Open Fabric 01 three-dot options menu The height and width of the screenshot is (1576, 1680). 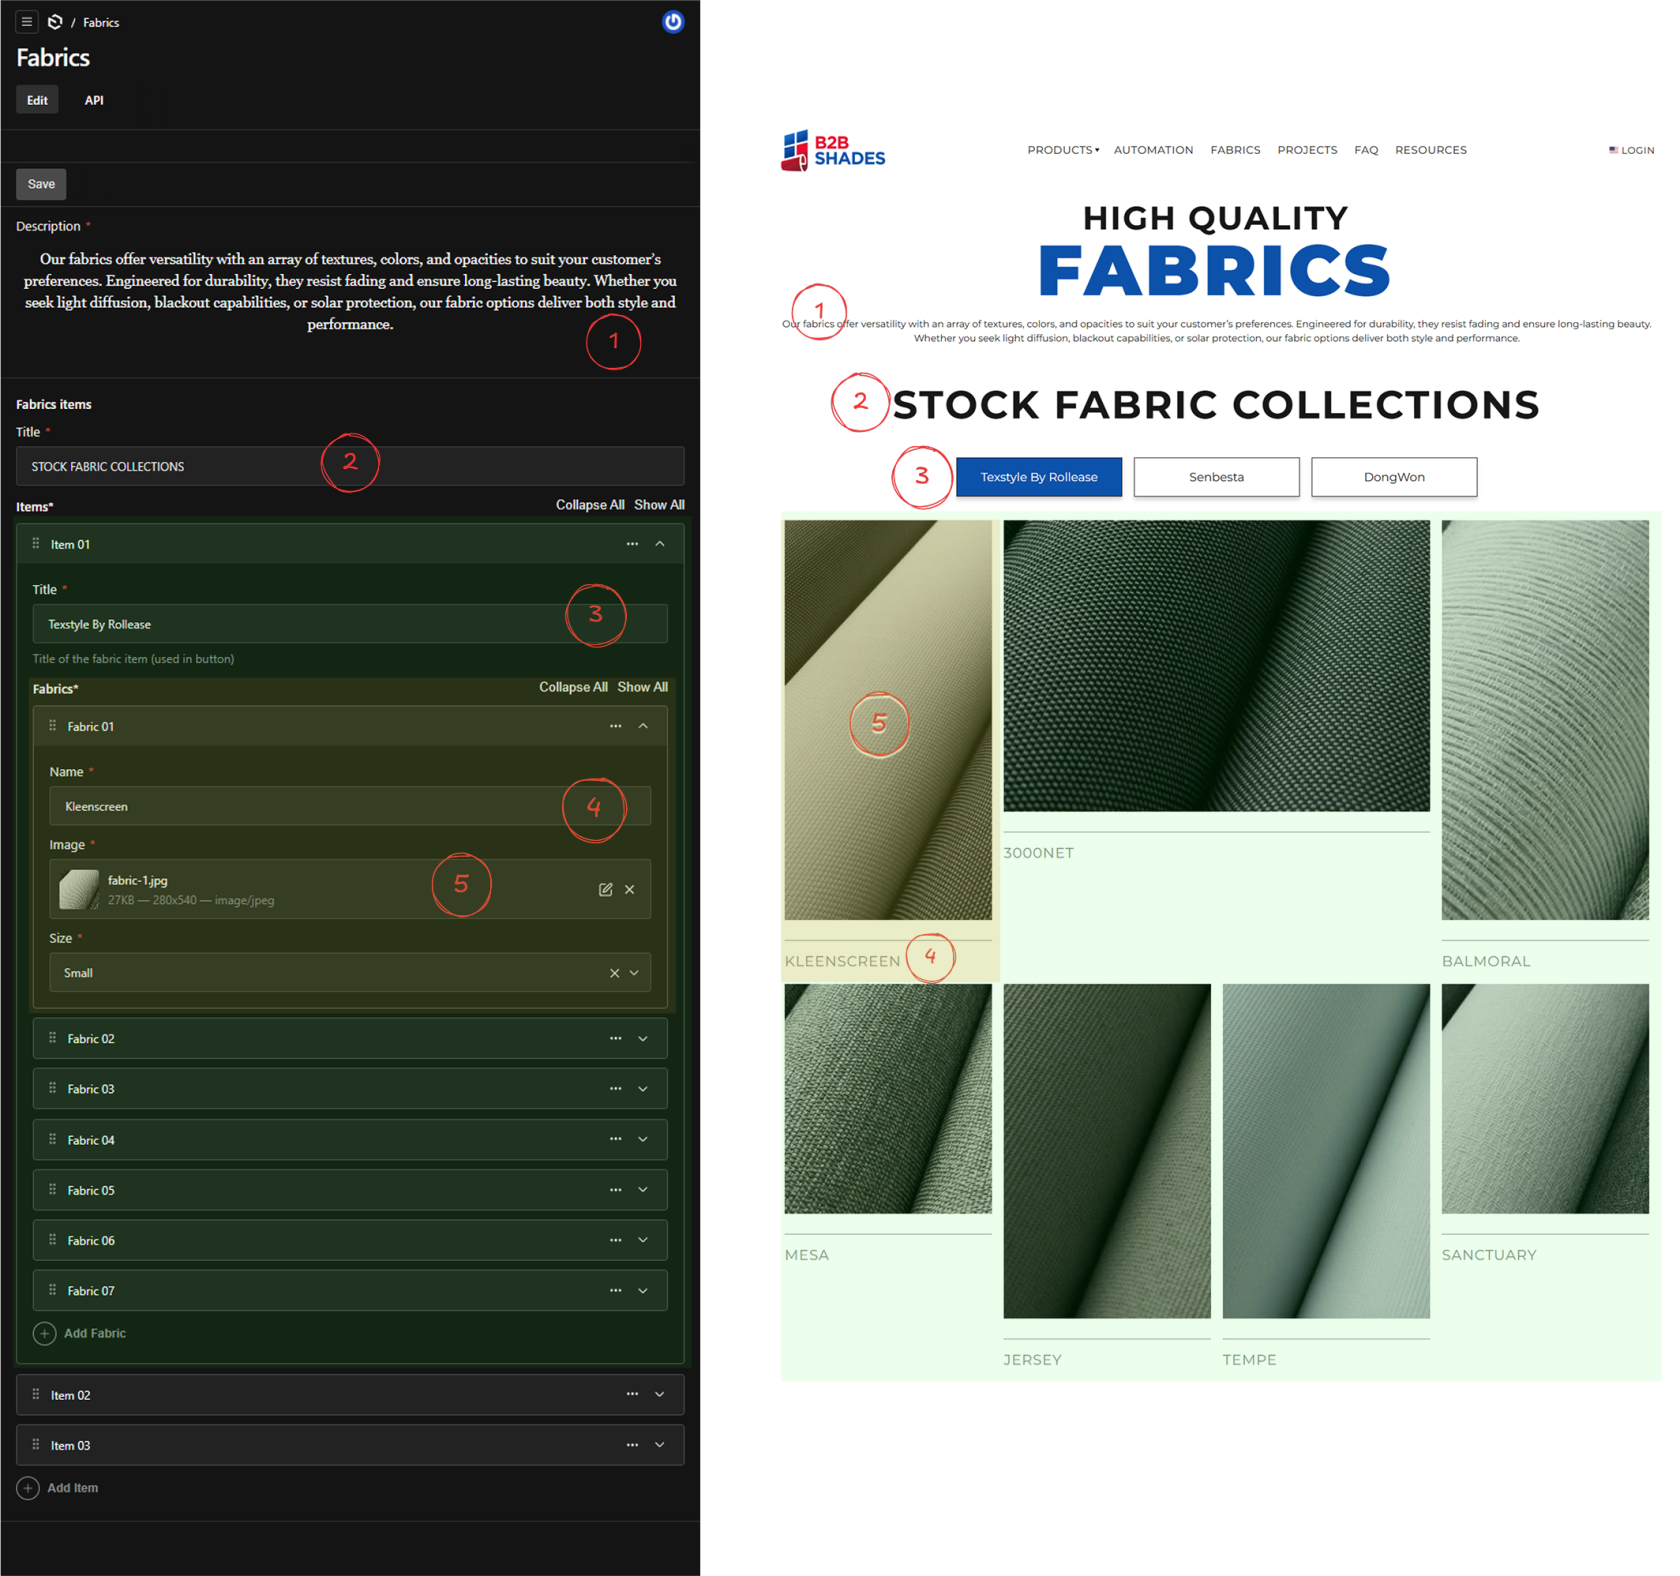[x=615, y=726]
